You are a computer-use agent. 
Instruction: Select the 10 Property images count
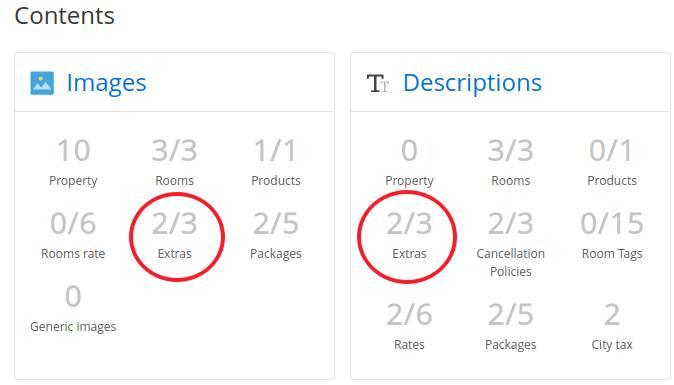[73, 162]
